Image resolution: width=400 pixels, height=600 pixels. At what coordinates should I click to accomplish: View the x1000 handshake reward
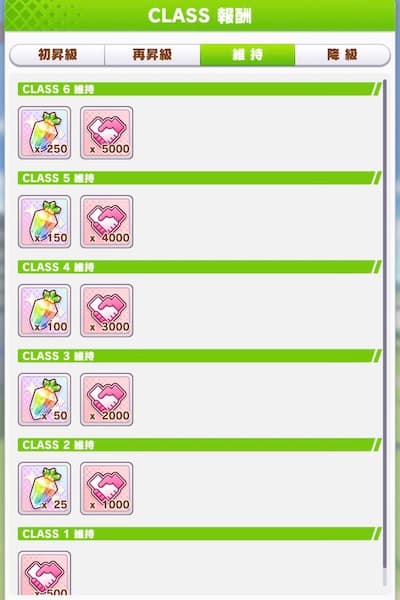[107, 488]
